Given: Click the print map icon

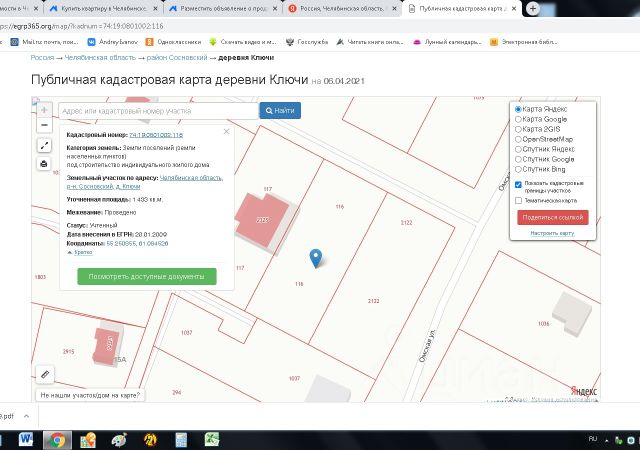Looking at the screenshot, I should pyautogui.click(x=44, y=163).
